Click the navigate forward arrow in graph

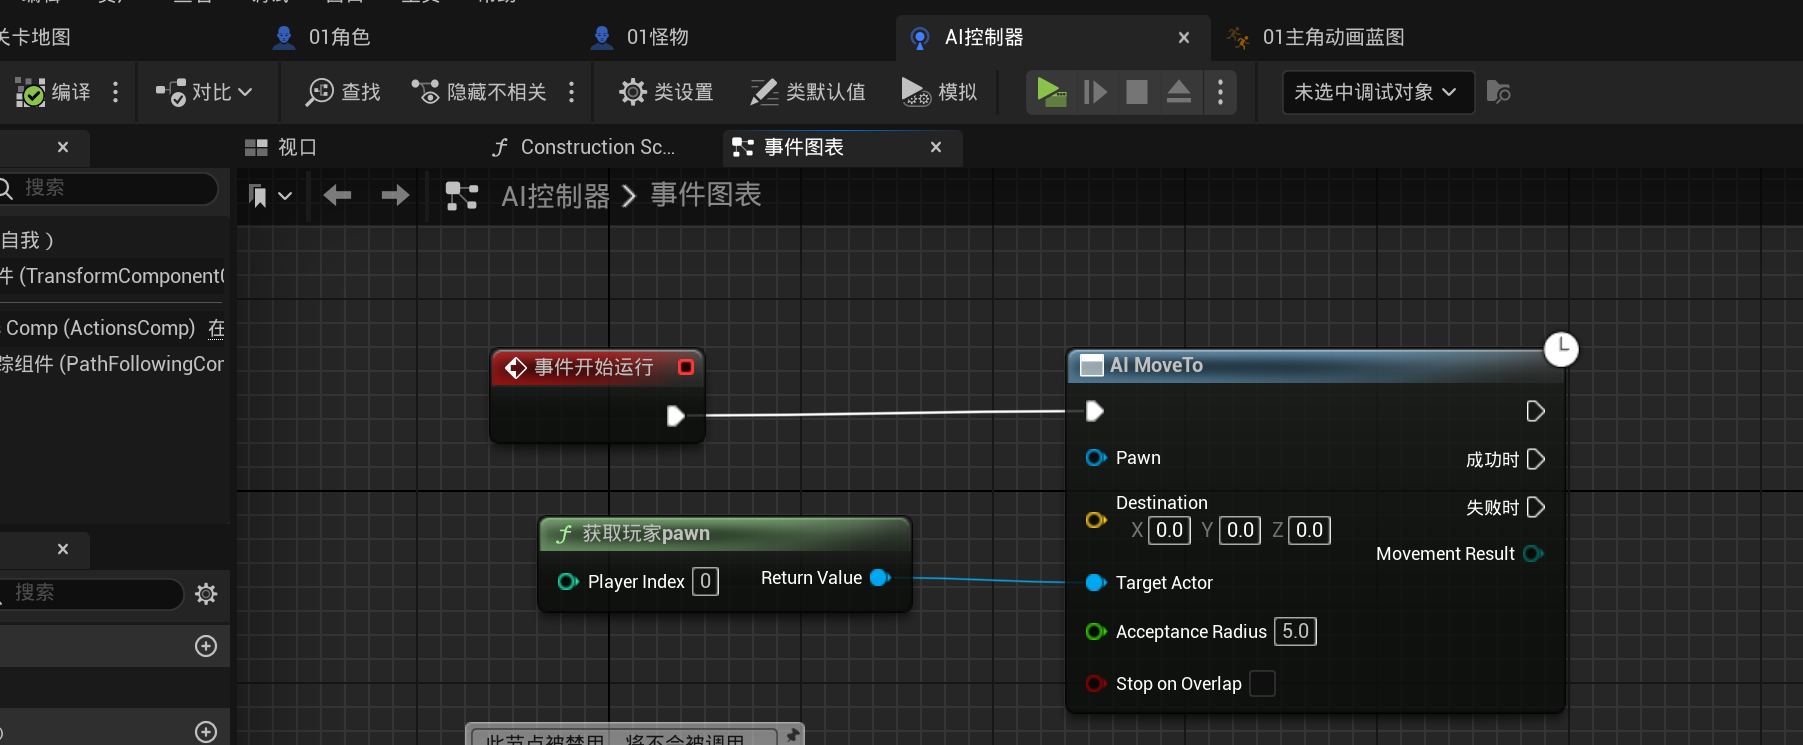395,195
